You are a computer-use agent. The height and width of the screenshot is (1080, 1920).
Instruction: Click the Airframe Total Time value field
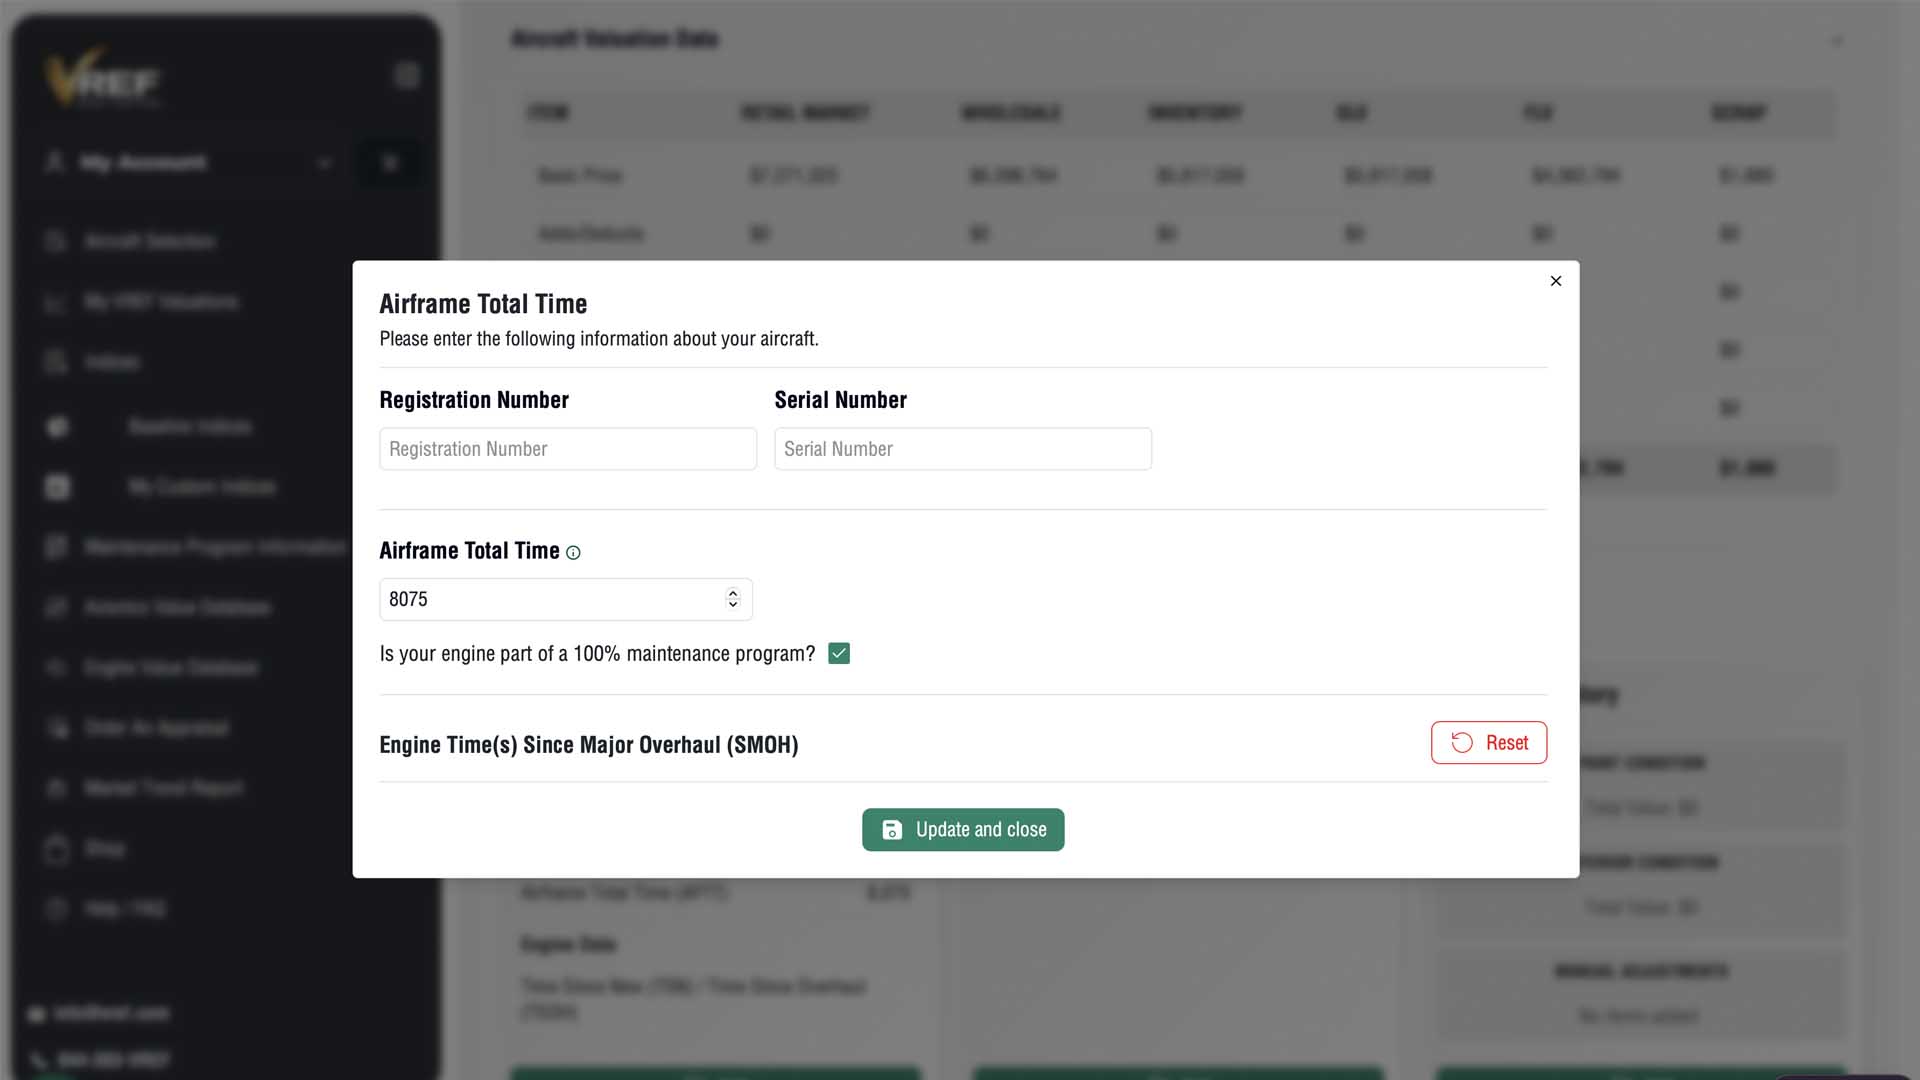pos(566,599)
